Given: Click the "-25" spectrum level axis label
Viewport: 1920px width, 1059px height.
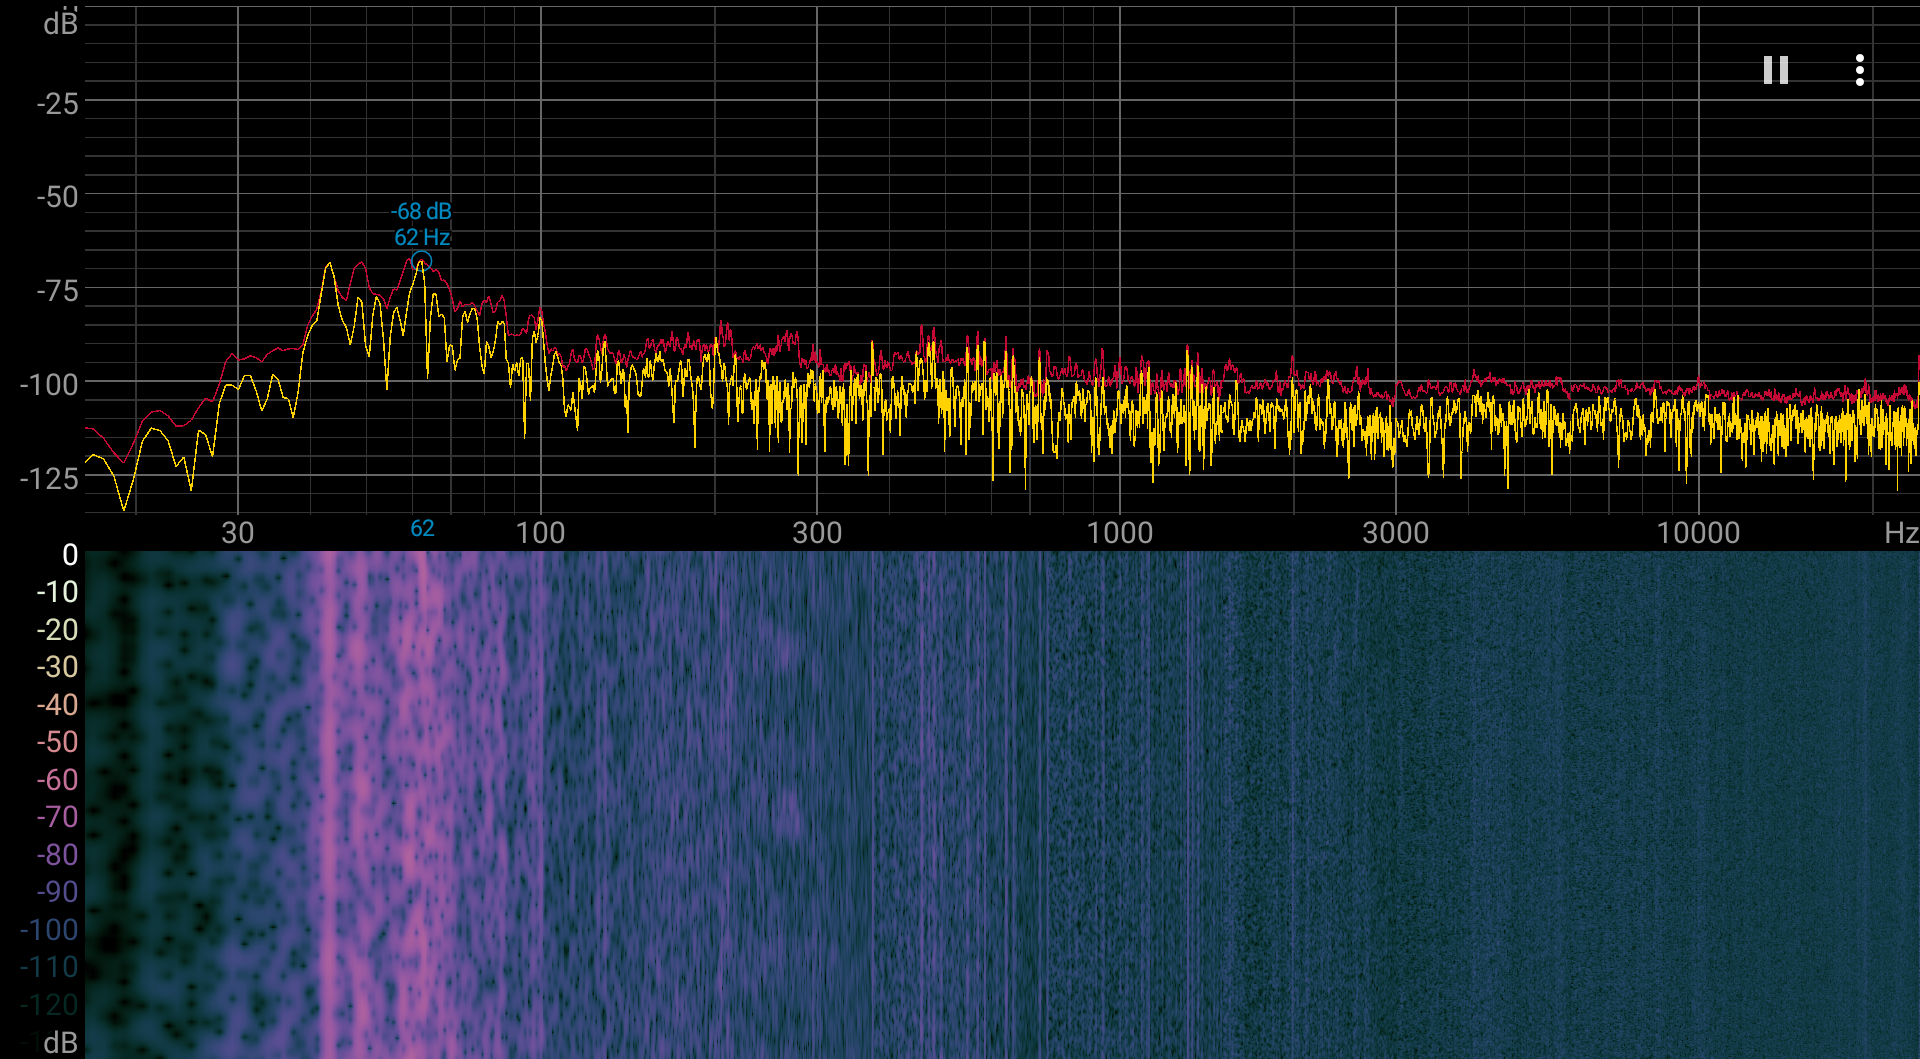Looking at the screenshot, I should pyautogui.click(x=57, y=103).
